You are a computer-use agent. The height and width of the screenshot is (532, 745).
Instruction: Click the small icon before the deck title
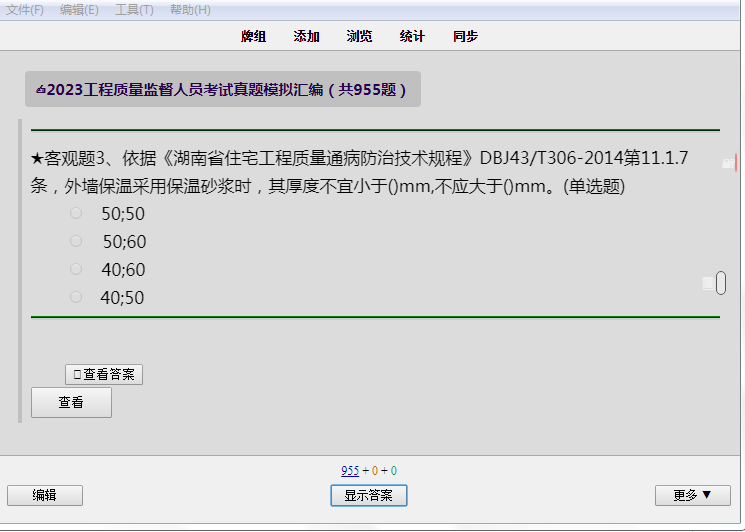point(41,89)
